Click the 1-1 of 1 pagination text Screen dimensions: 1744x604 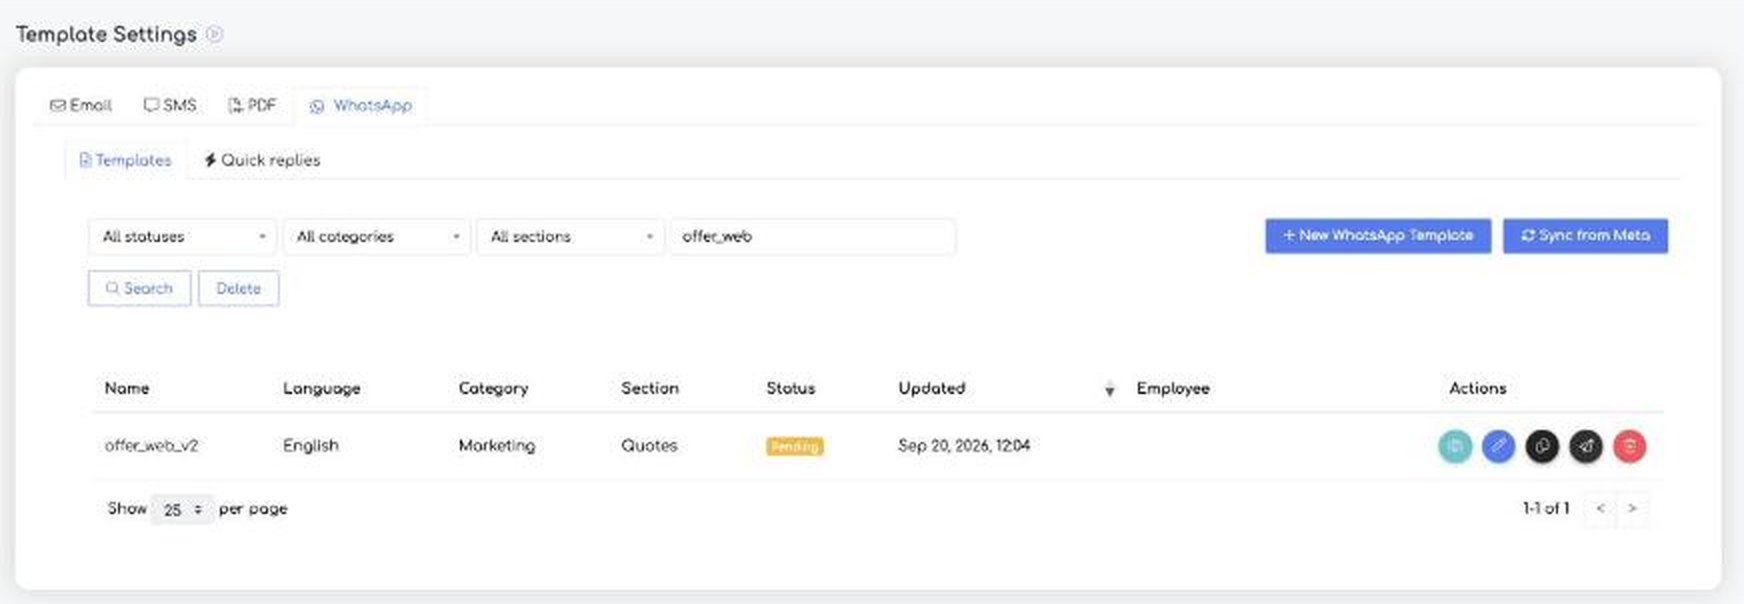(1546, 509)
